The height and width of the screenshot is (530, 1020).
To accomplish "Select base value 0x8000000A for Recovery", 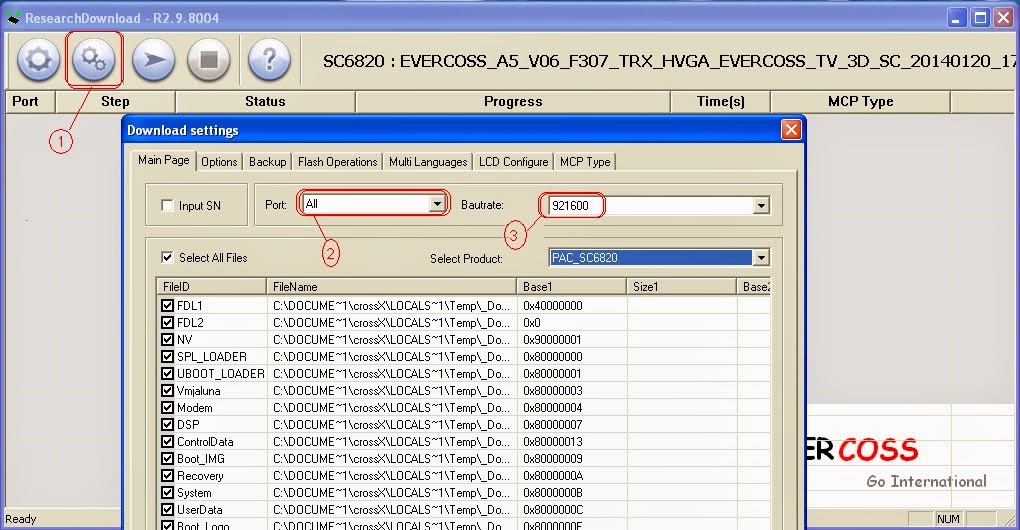I will (553, 475).
